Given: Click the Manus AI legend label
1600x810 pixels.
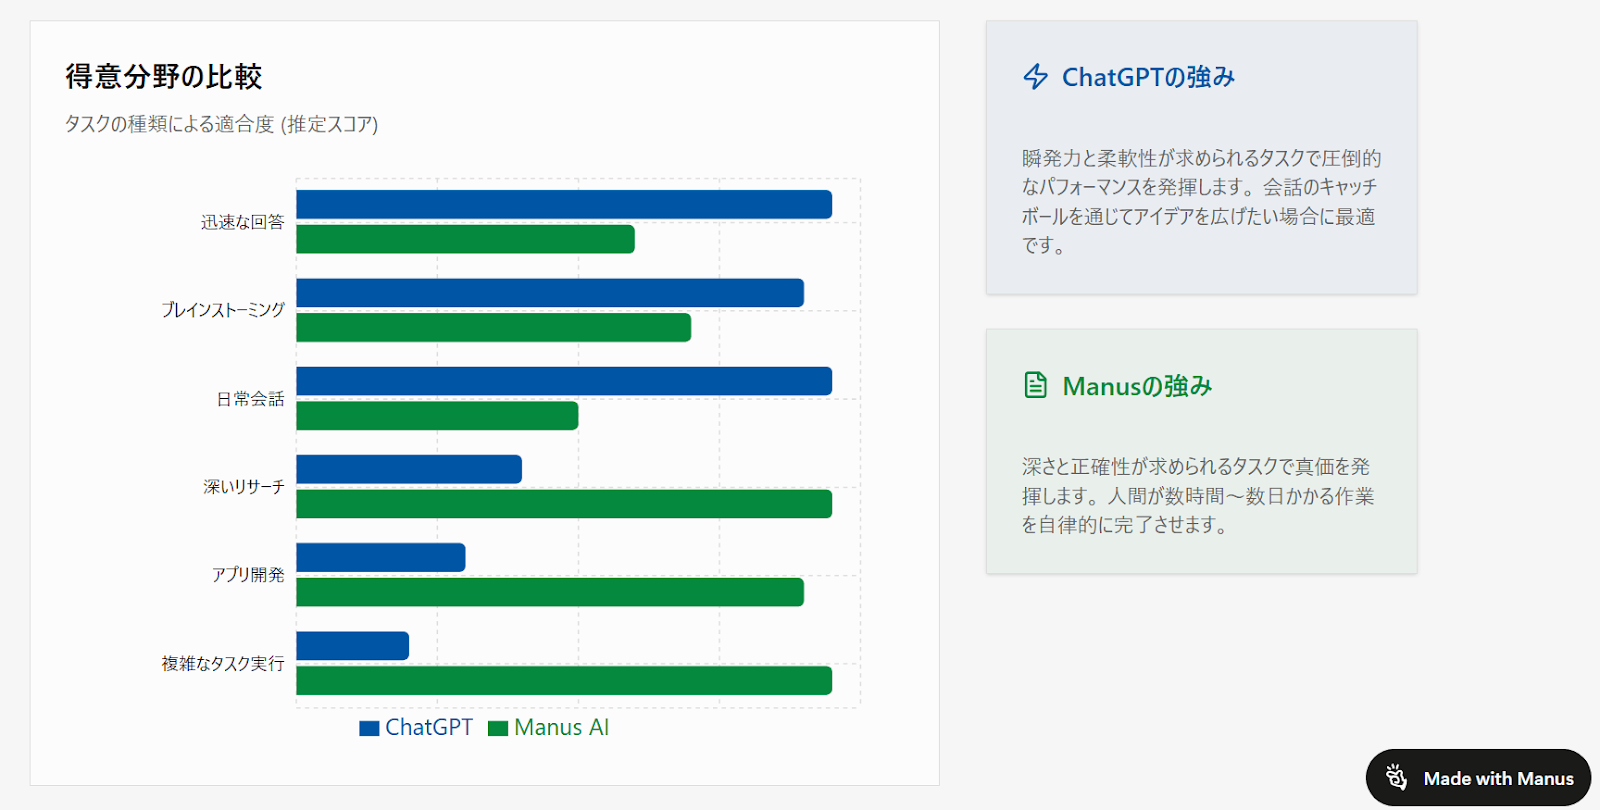Looking at the screenshot, I should pyautogui.click(x=562, y=727).
